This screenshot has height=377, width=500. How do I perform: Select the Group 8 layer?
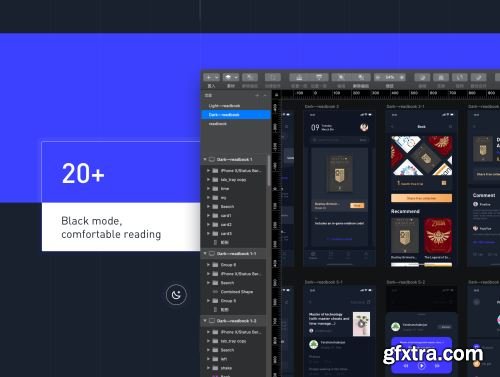[x=234, y=265]
